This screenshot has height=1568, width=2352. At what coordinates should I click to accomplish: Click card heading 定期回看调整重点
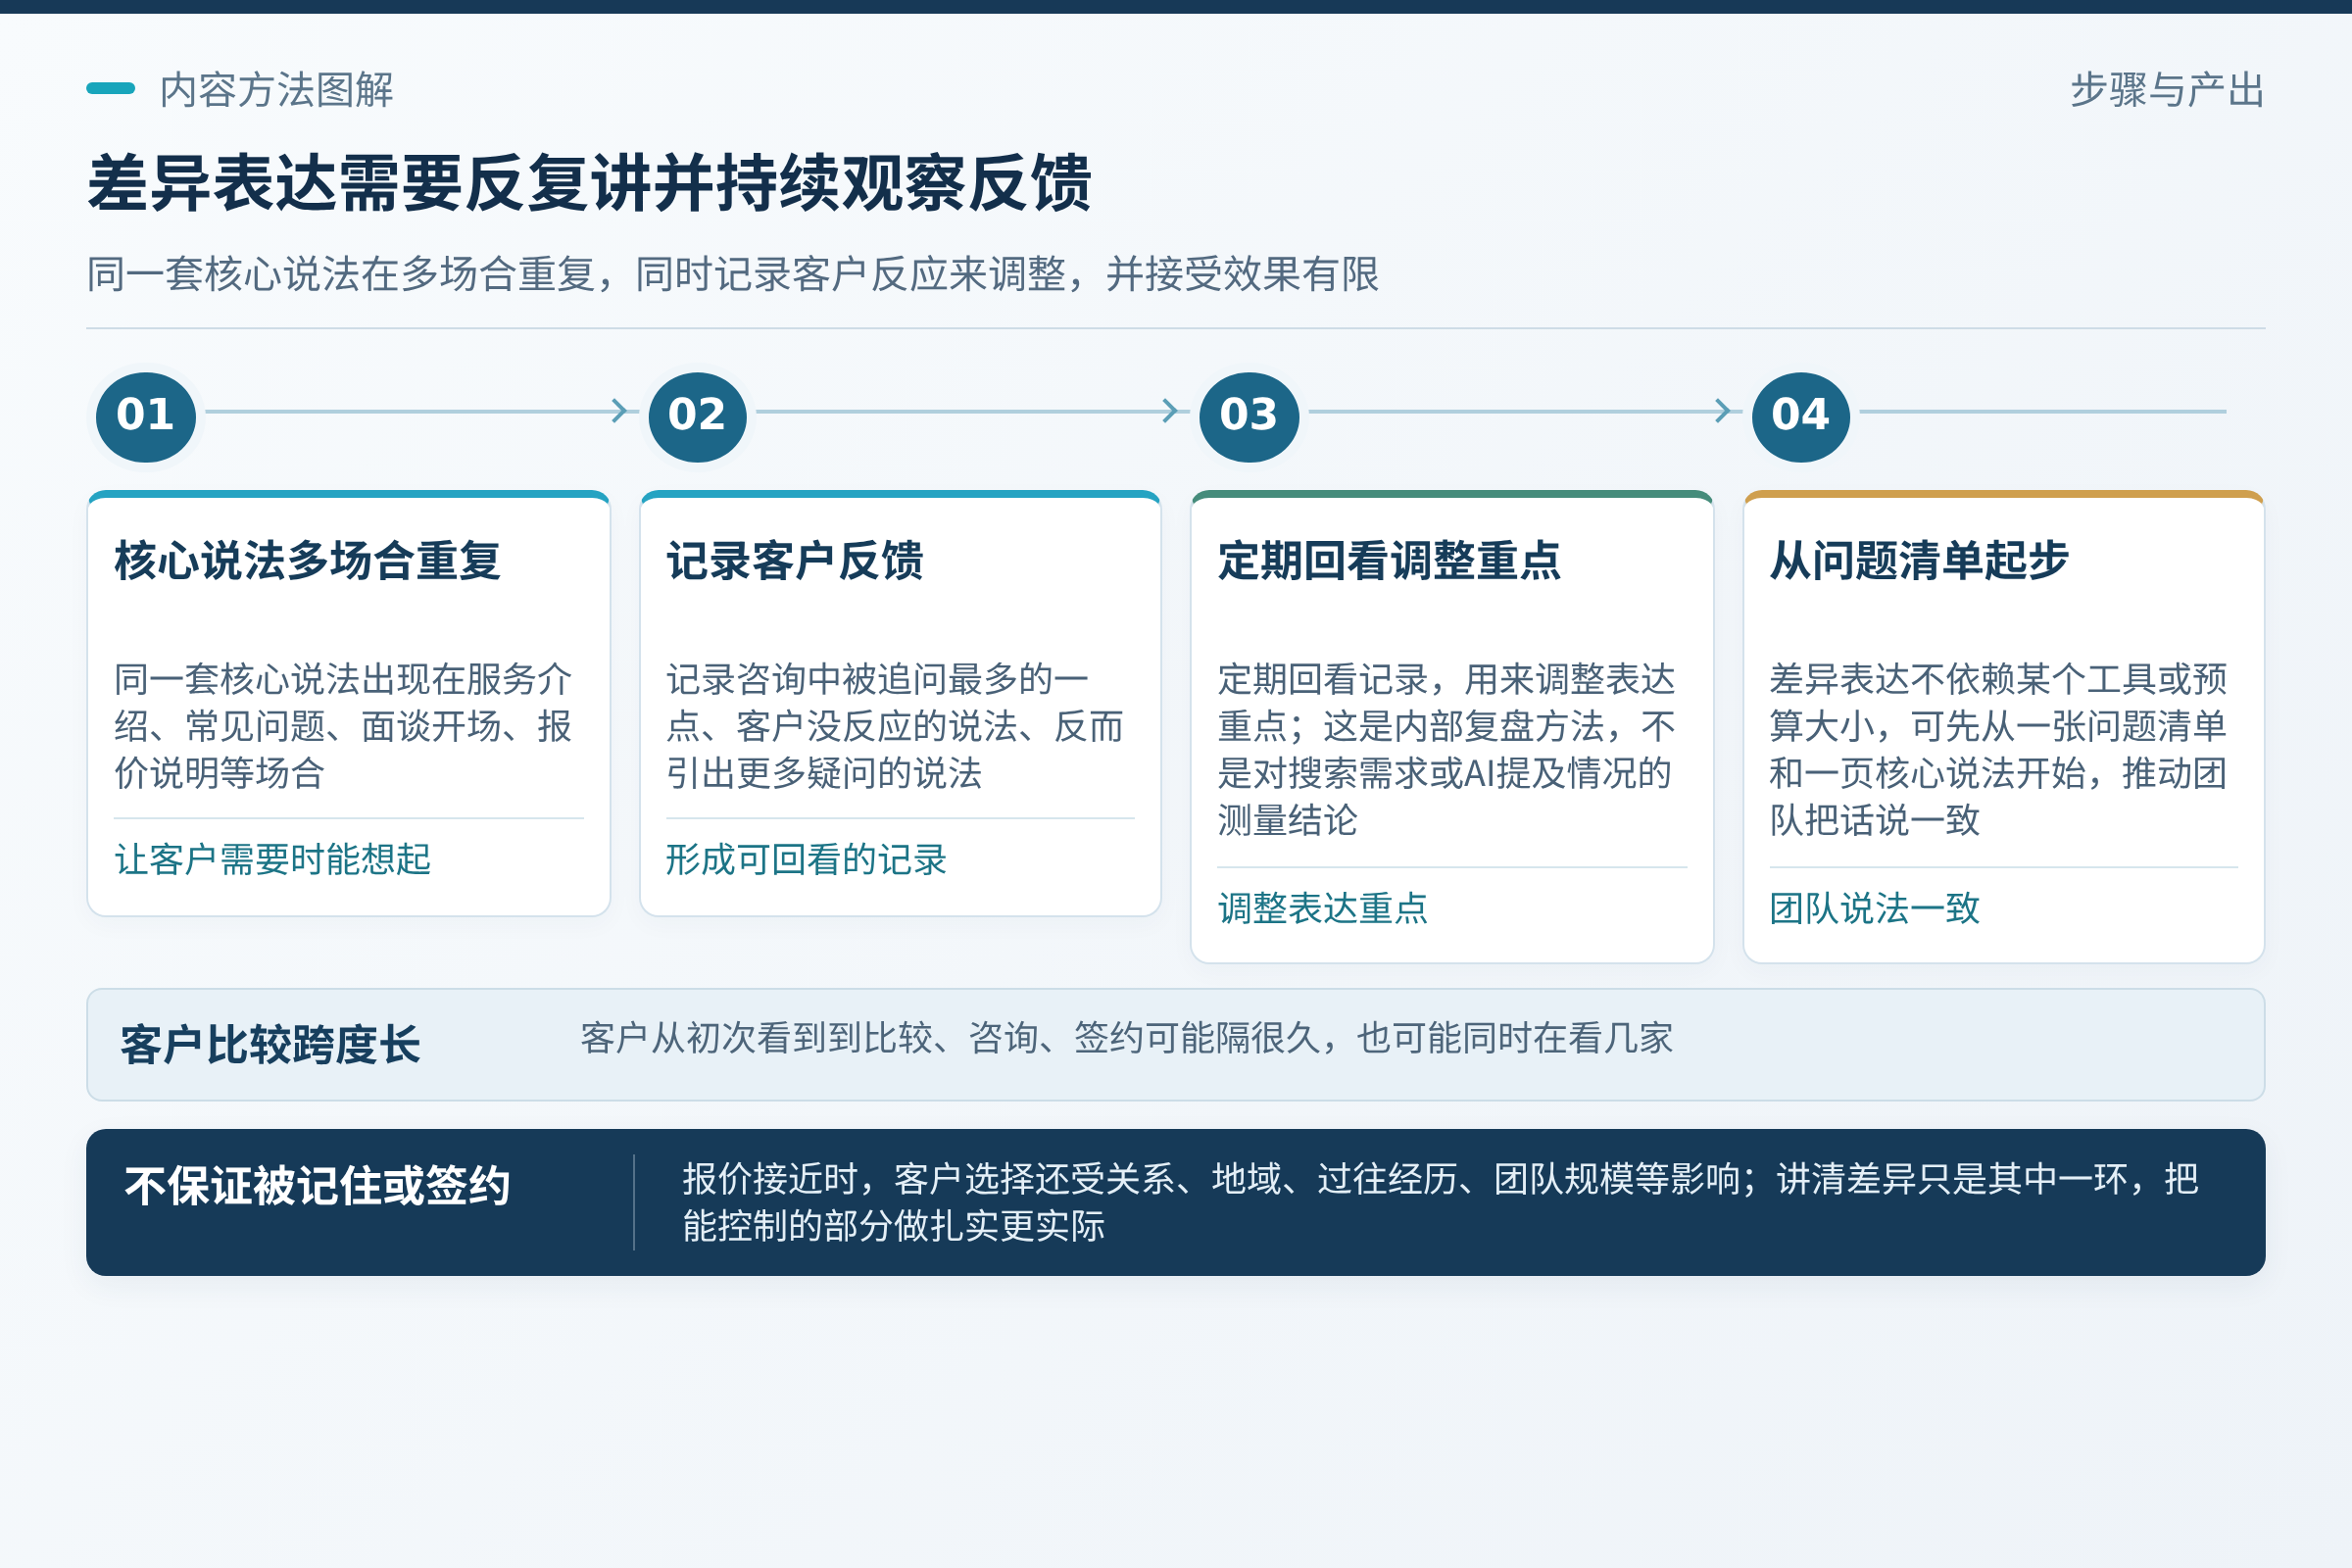1389,561
